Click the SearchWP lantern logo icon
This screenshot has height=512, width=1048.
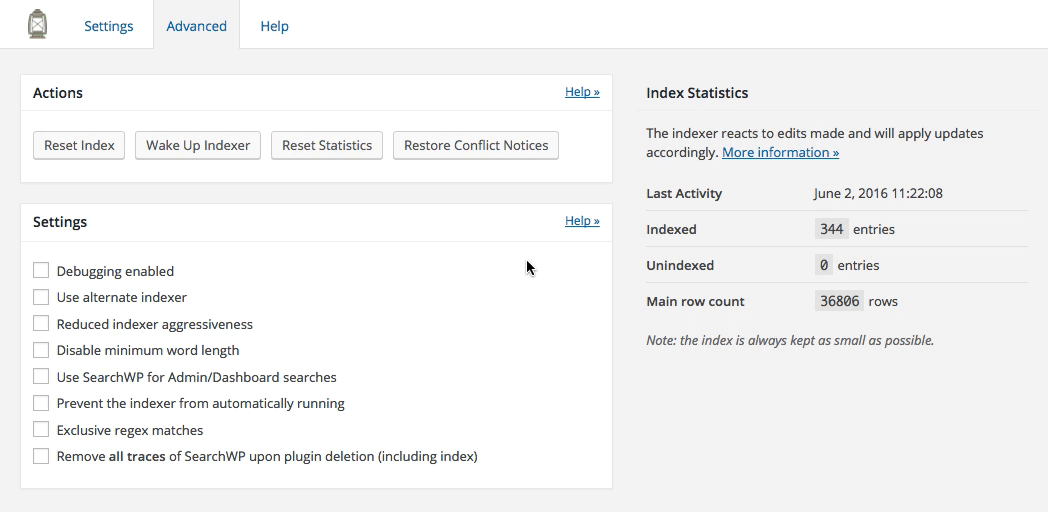pos(37,25)
